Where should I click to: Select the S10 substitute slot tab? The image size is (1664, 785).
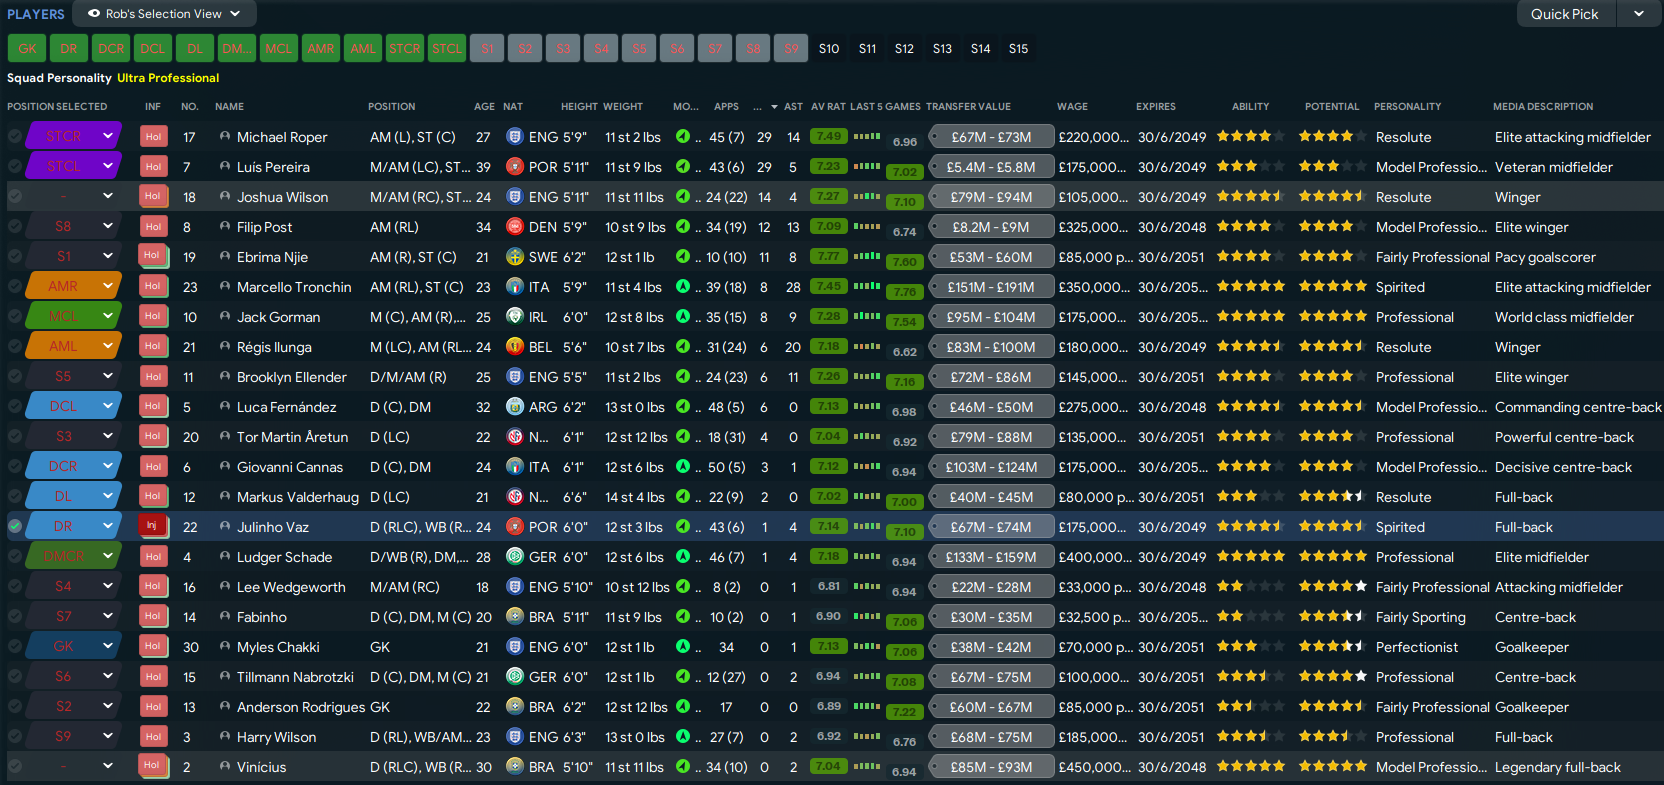coord(829,48)
